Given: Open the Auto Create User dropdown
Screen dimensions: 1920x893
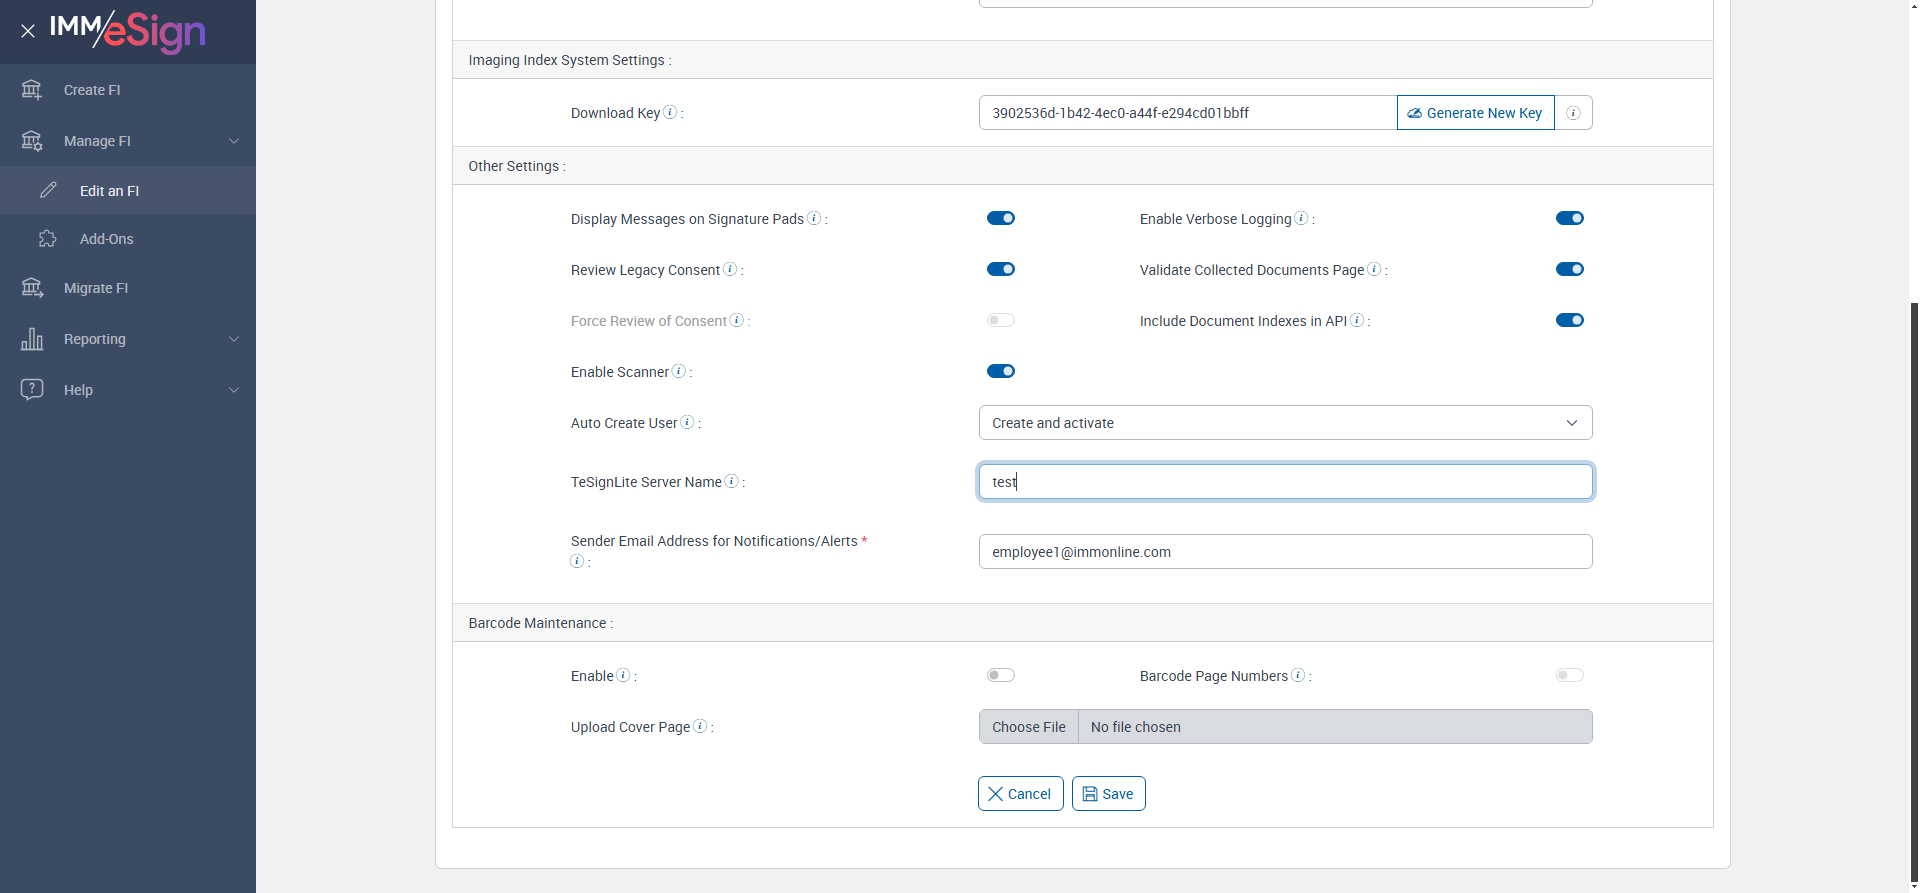Looking at the screenshot, I should (1285, 423).
